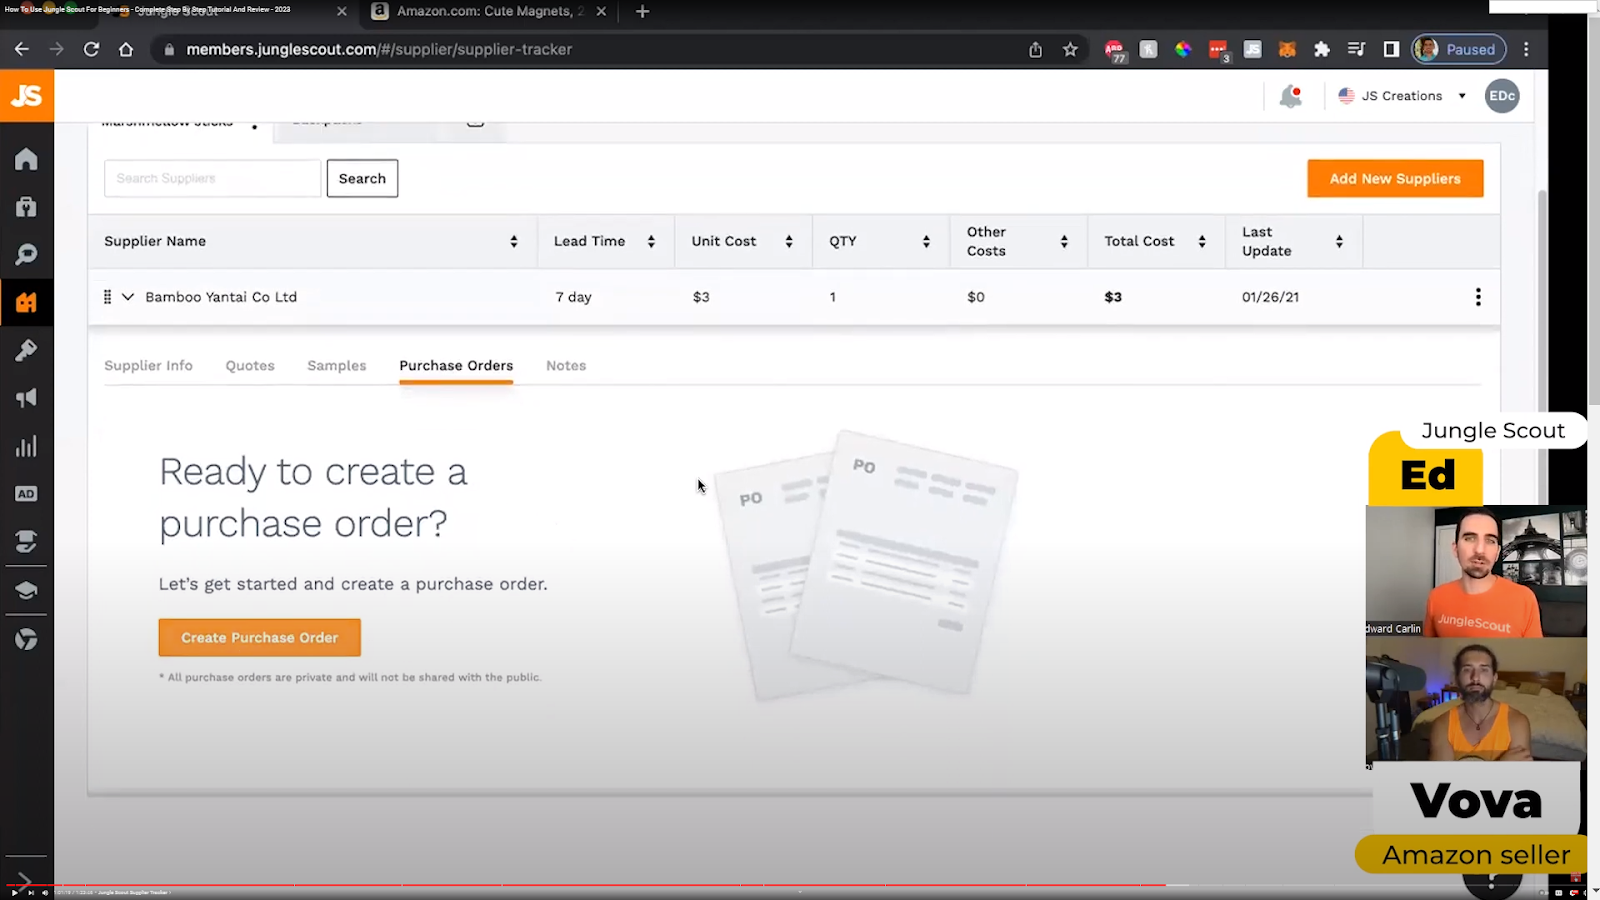Screen dimensions: 1600x900
Task: Expand the sidebar with bottom arrow
Action: (25, 880)
